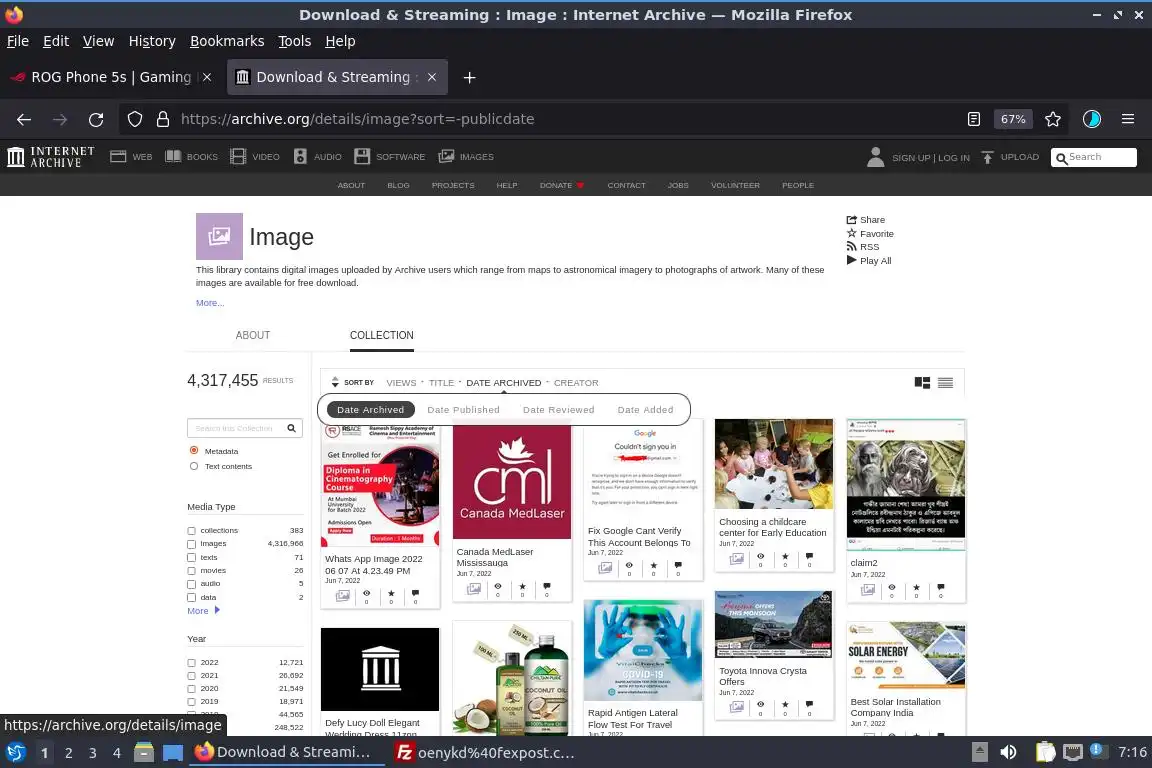1152x768 pixels.
Task: Open the Internet Archive home logo
Action: click(x=51, y=157)
